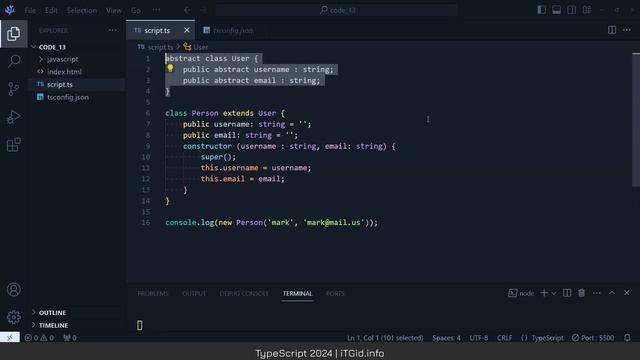The height and width of the screenshot is (360, 640).
Task: Go back using the left arrow
Action: pos(187,10)
